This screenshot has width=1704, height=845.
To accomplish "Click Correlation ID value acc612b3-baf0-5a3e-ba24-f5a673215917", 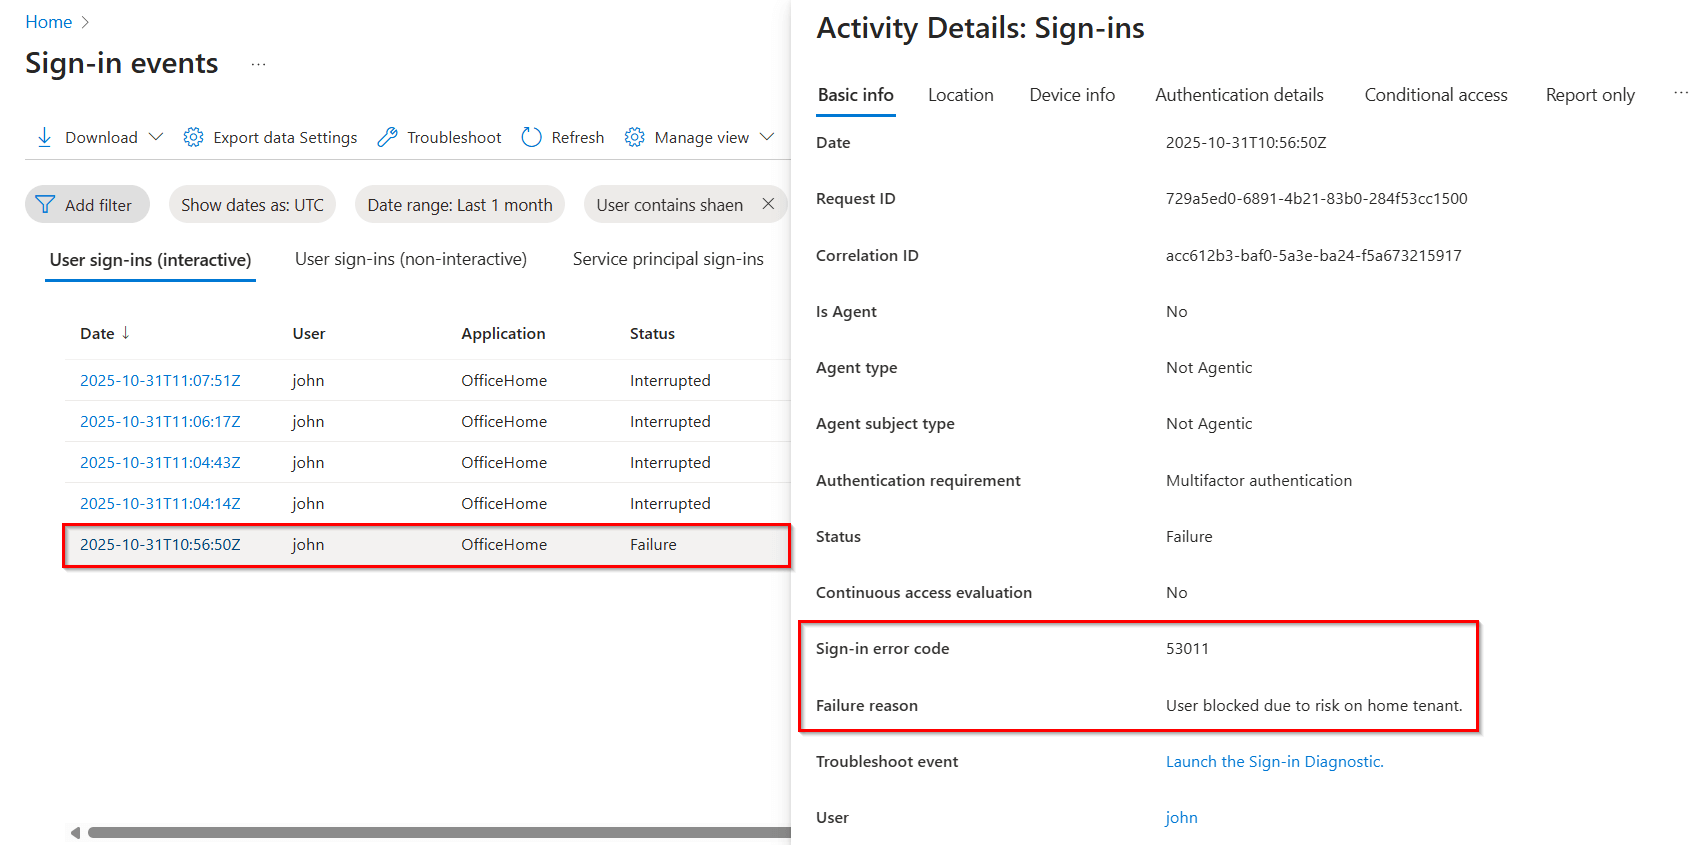I will (1313, 256).
